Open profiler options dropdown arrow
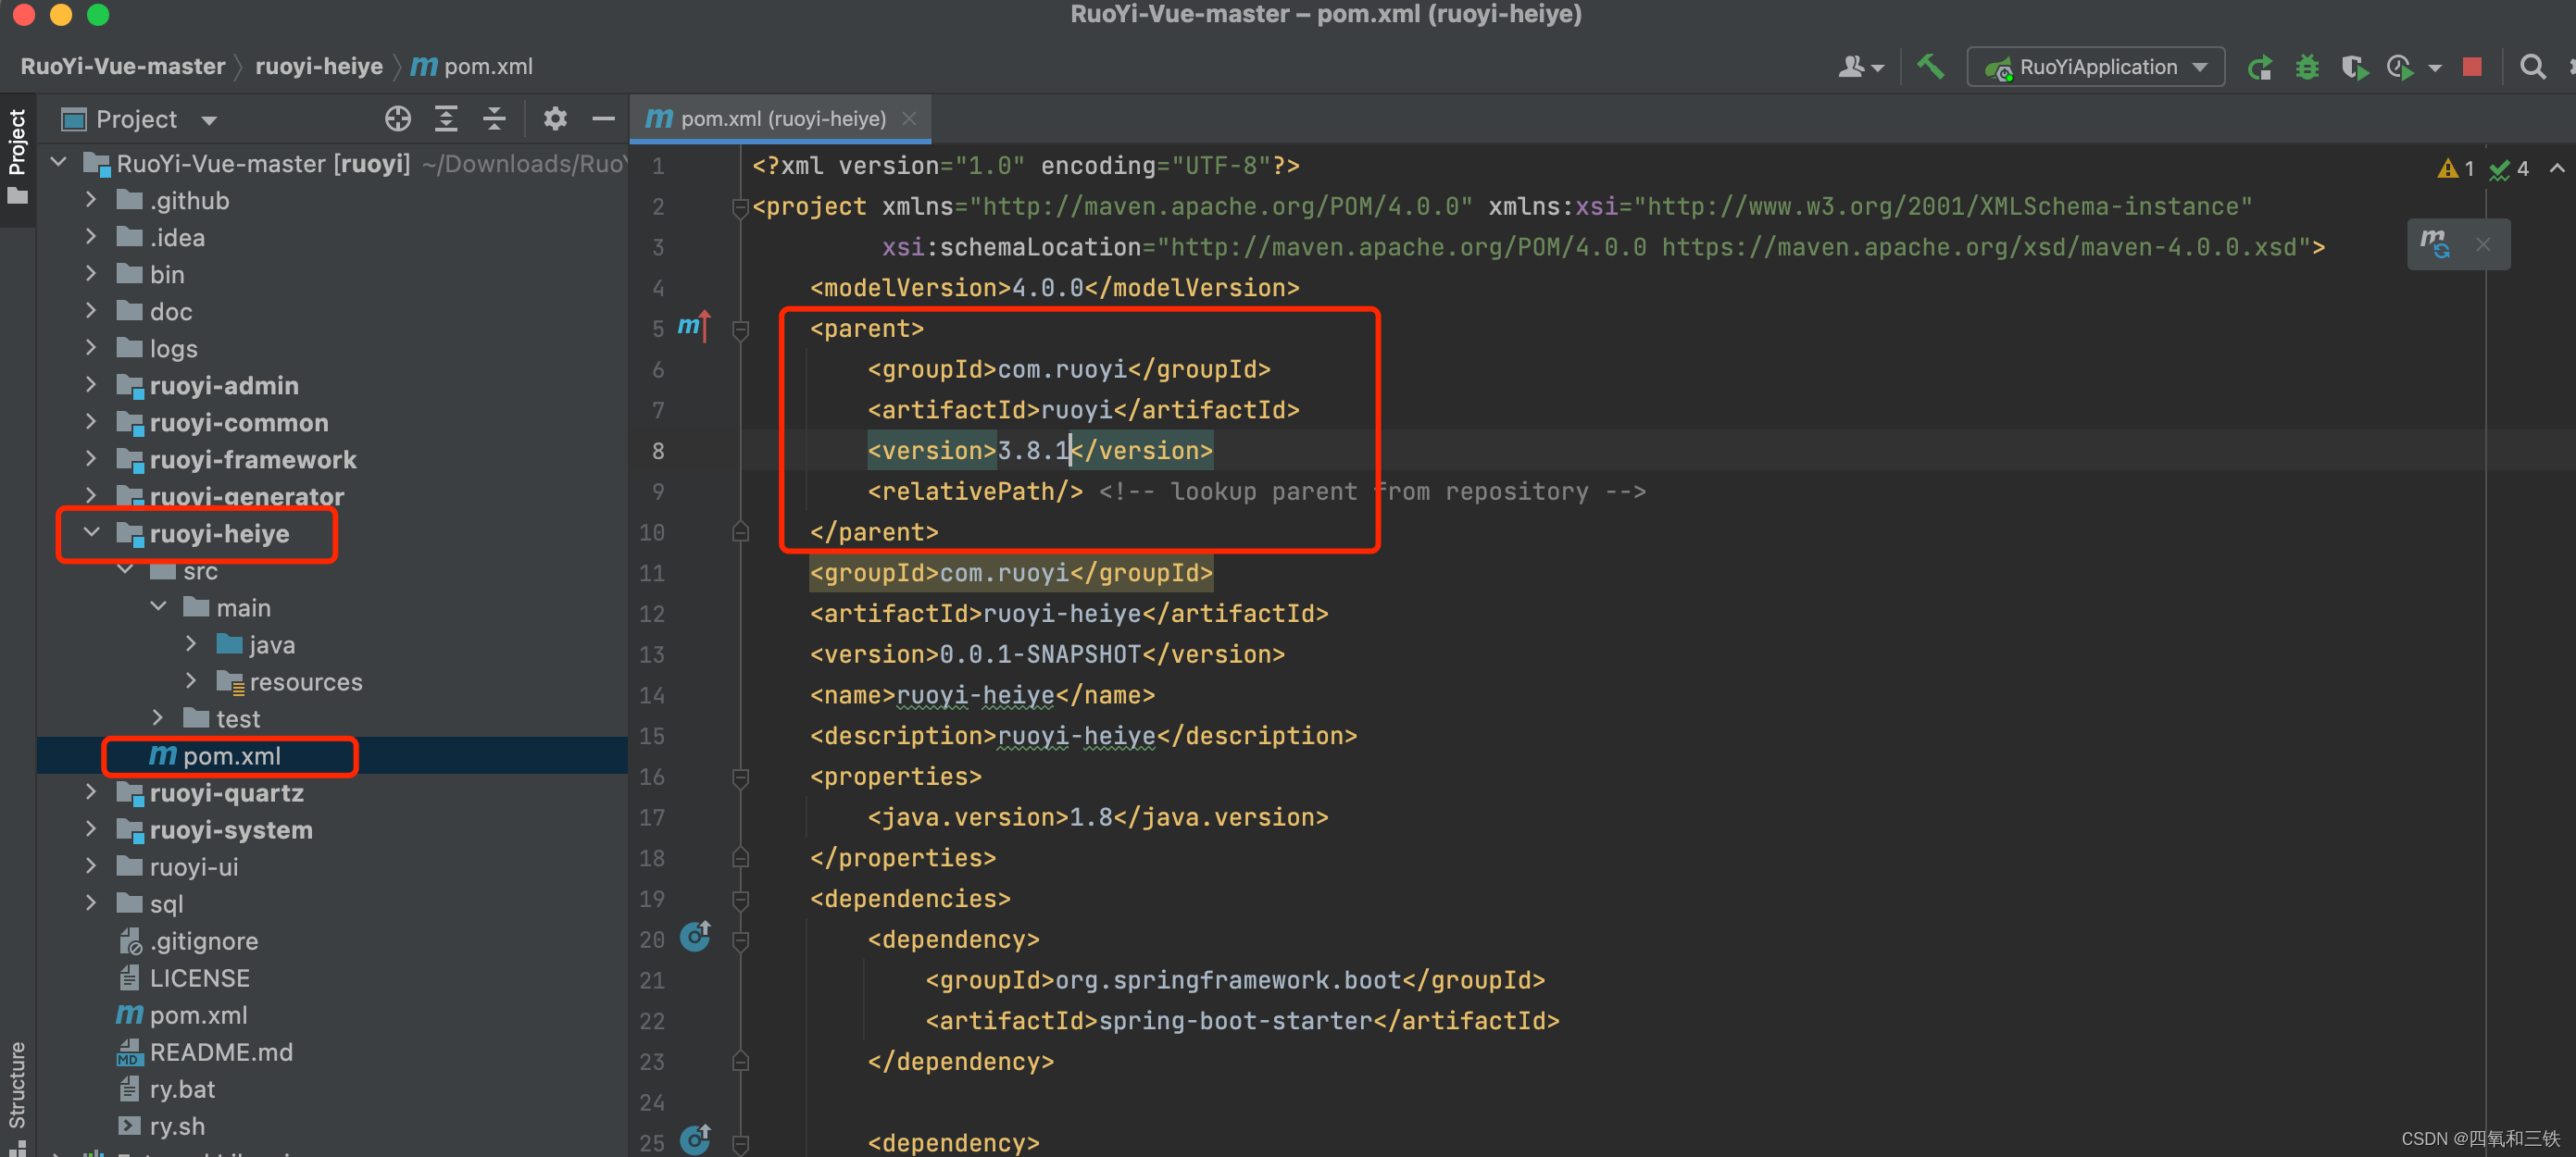Viewport: 2576px width, 1157px height. (x=2435, y=68)
